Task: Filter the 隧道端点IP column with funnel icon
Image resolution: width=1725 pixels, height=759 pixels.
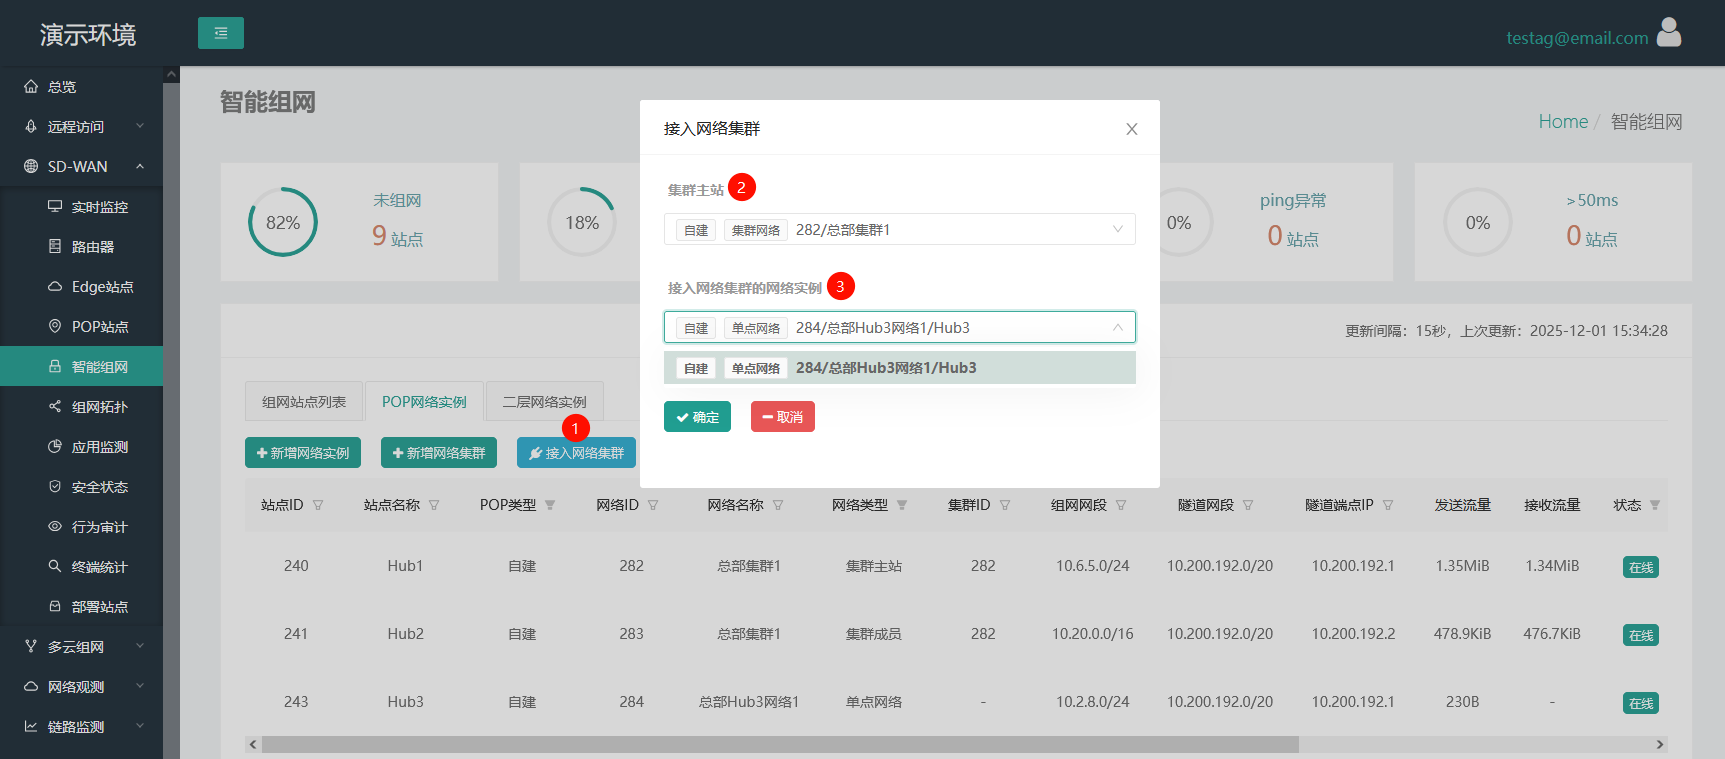Action: coord(1388,505)
